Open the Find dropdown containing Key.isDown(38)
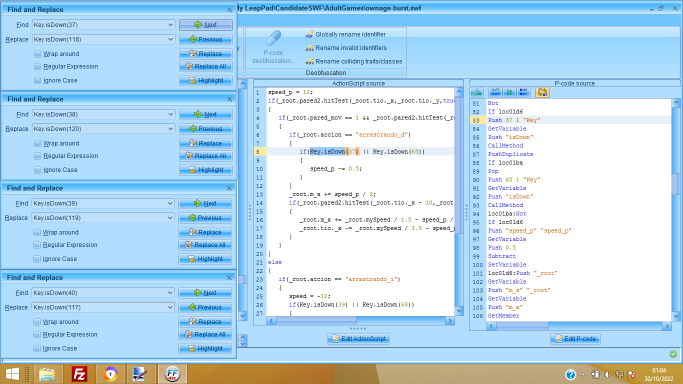 [x=170, y=115]
